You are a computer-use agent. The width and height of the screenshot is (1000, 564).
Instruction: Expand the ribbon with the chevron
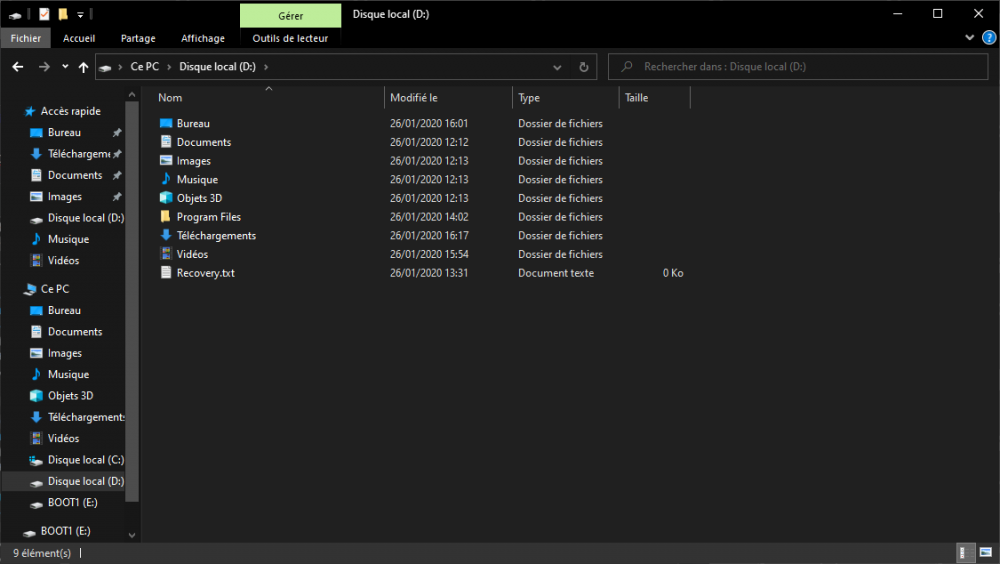pos(970,38)
